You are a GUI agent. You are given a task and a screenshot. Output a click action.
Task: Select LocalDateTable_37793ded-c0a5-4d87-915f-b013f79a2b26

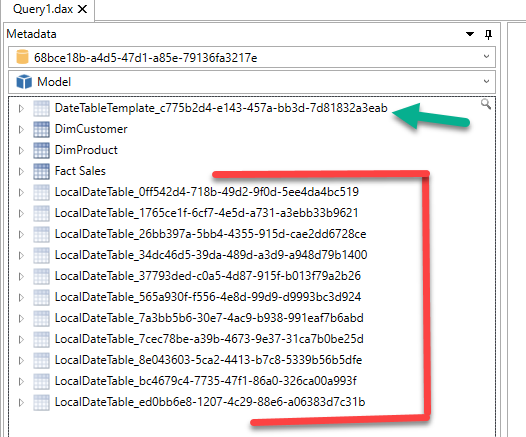(x=208, y=276)
